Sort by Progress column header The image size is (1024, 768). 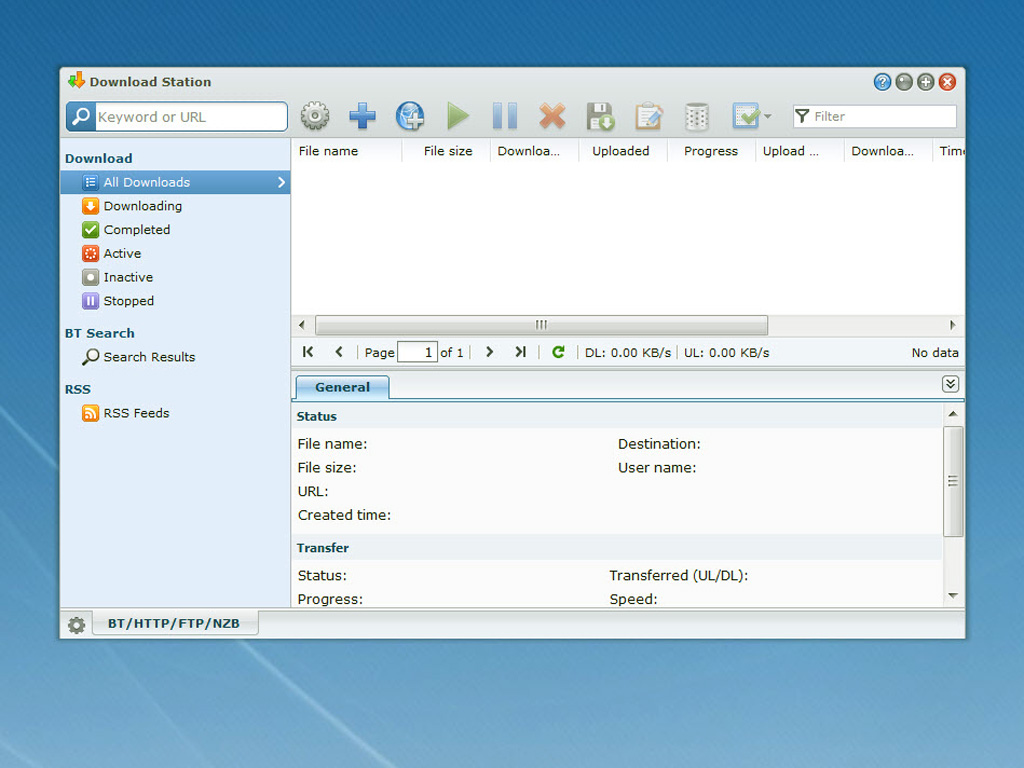[711, 151]
